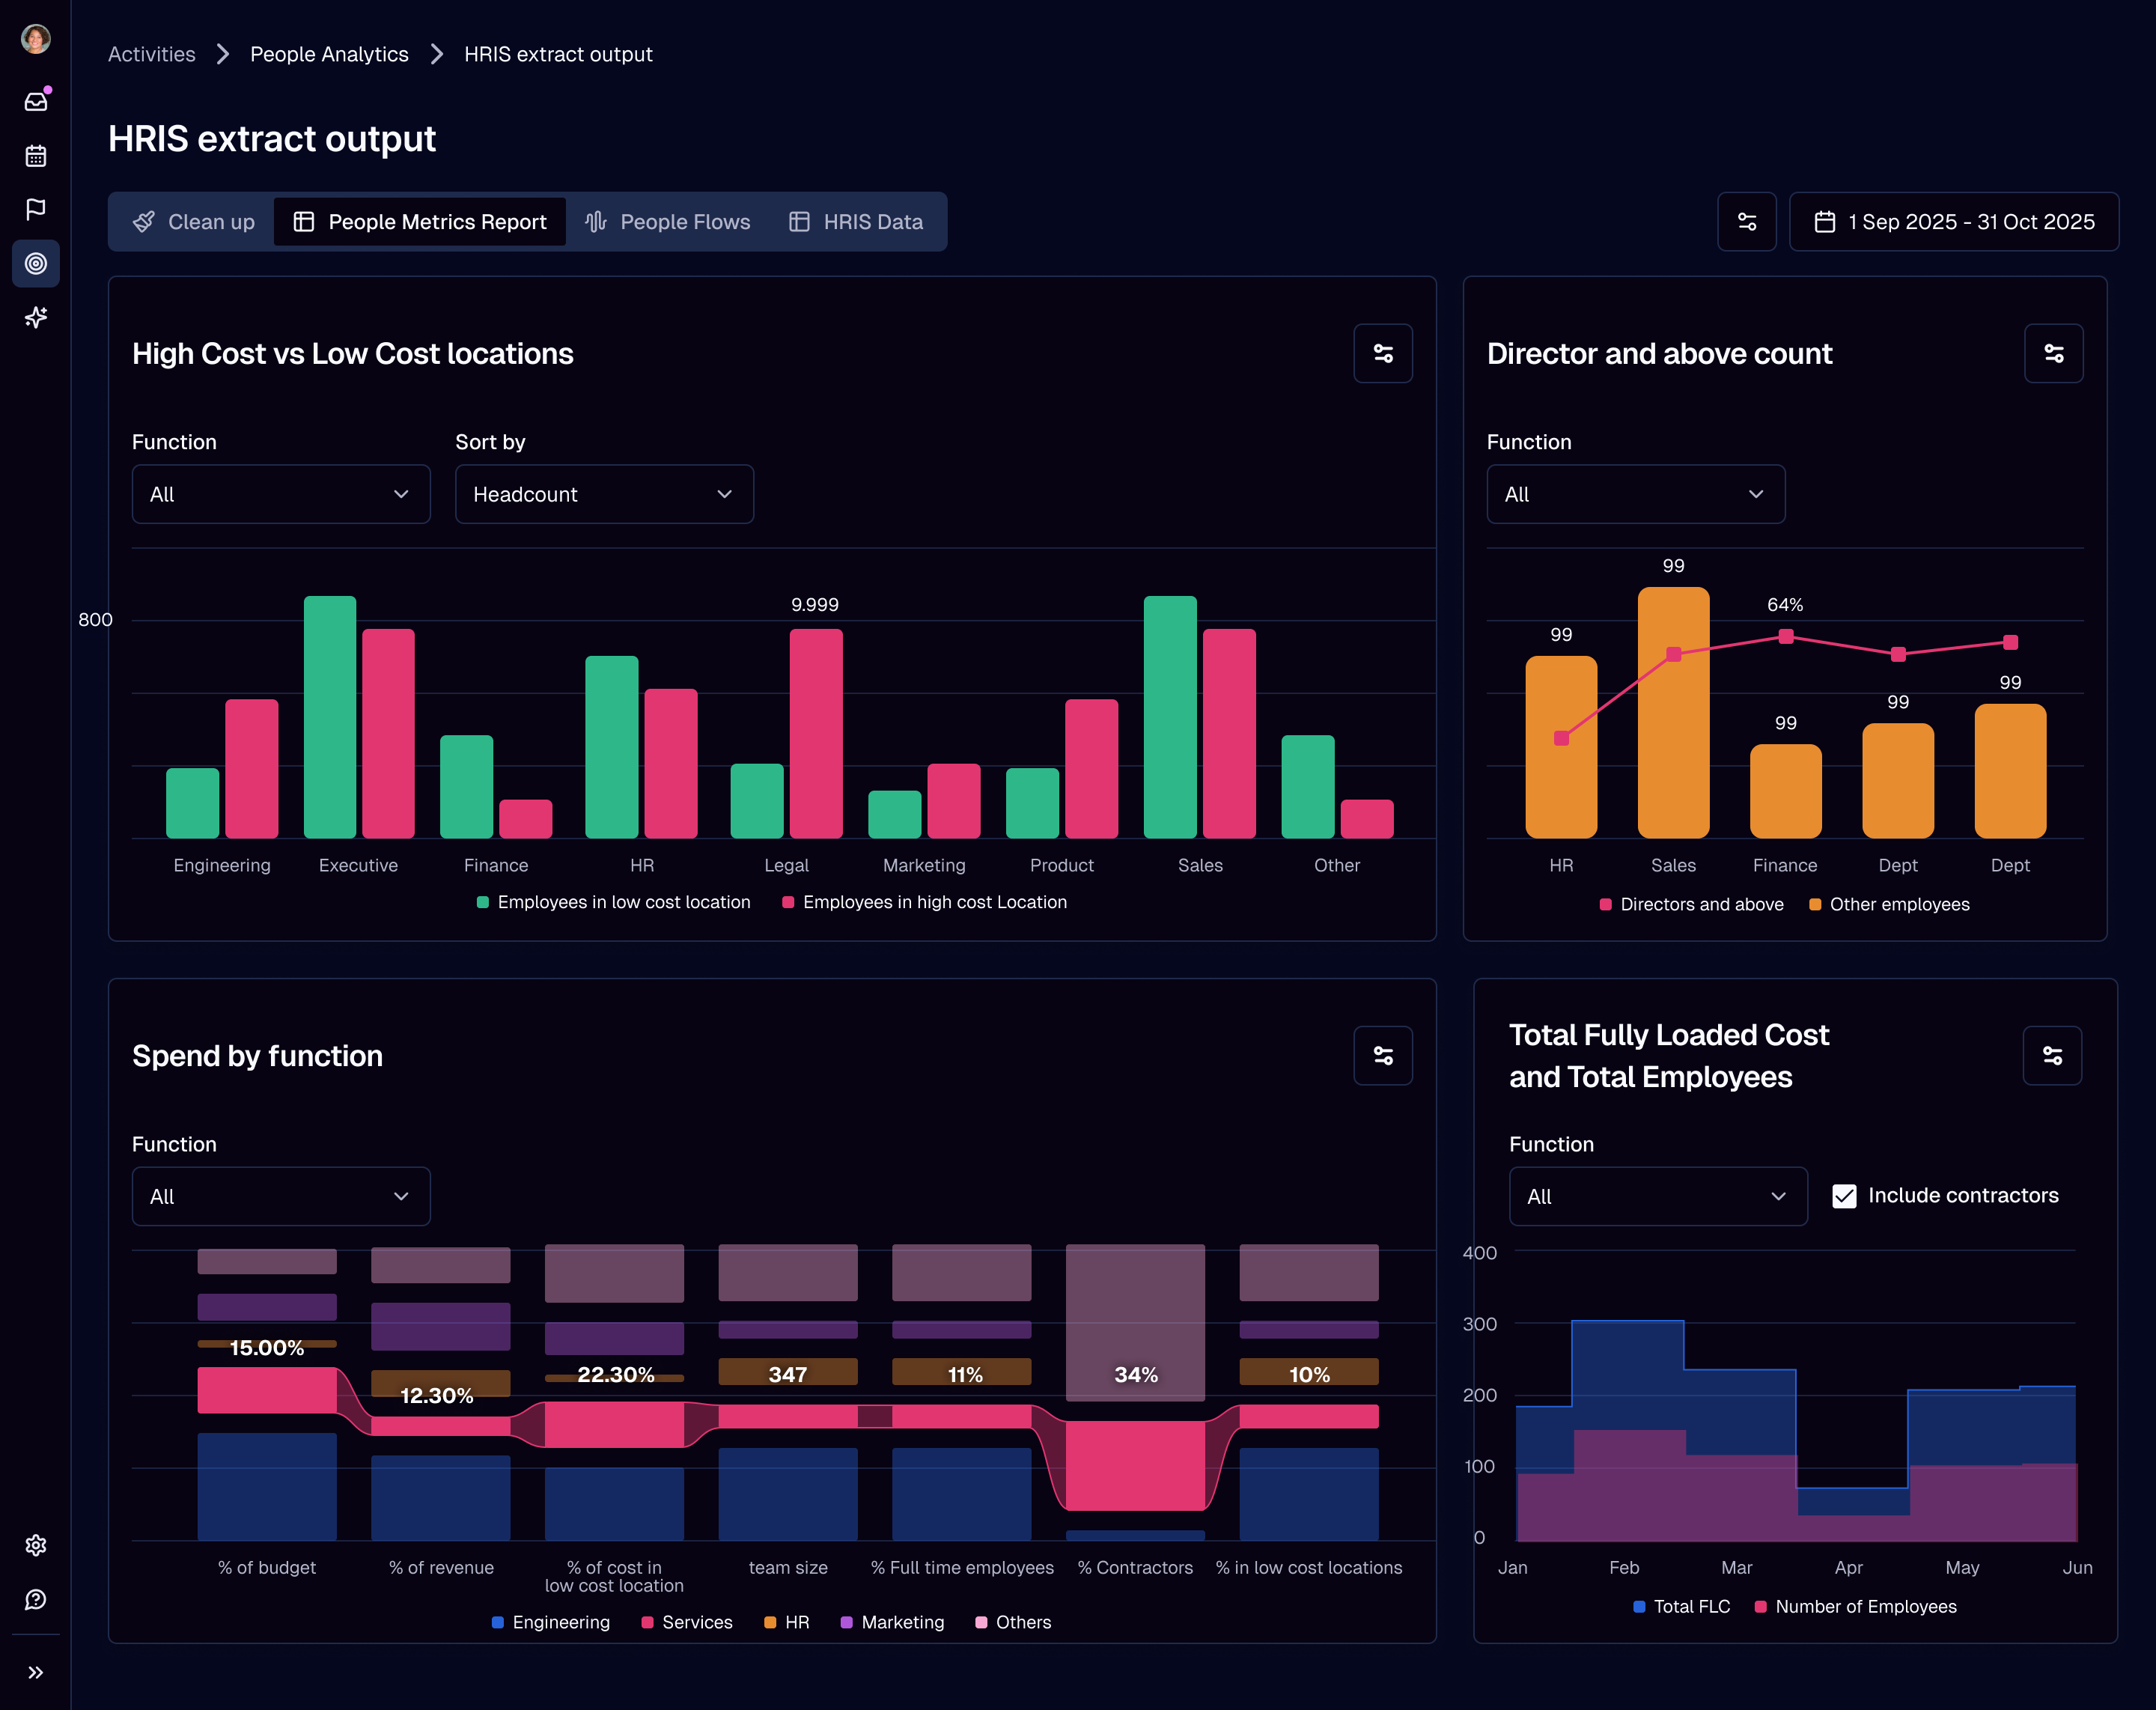The width and height of the screenshot is (2156, 1710).
Task: Go to Activities breadcrumb
Action: tap(152, 54)
